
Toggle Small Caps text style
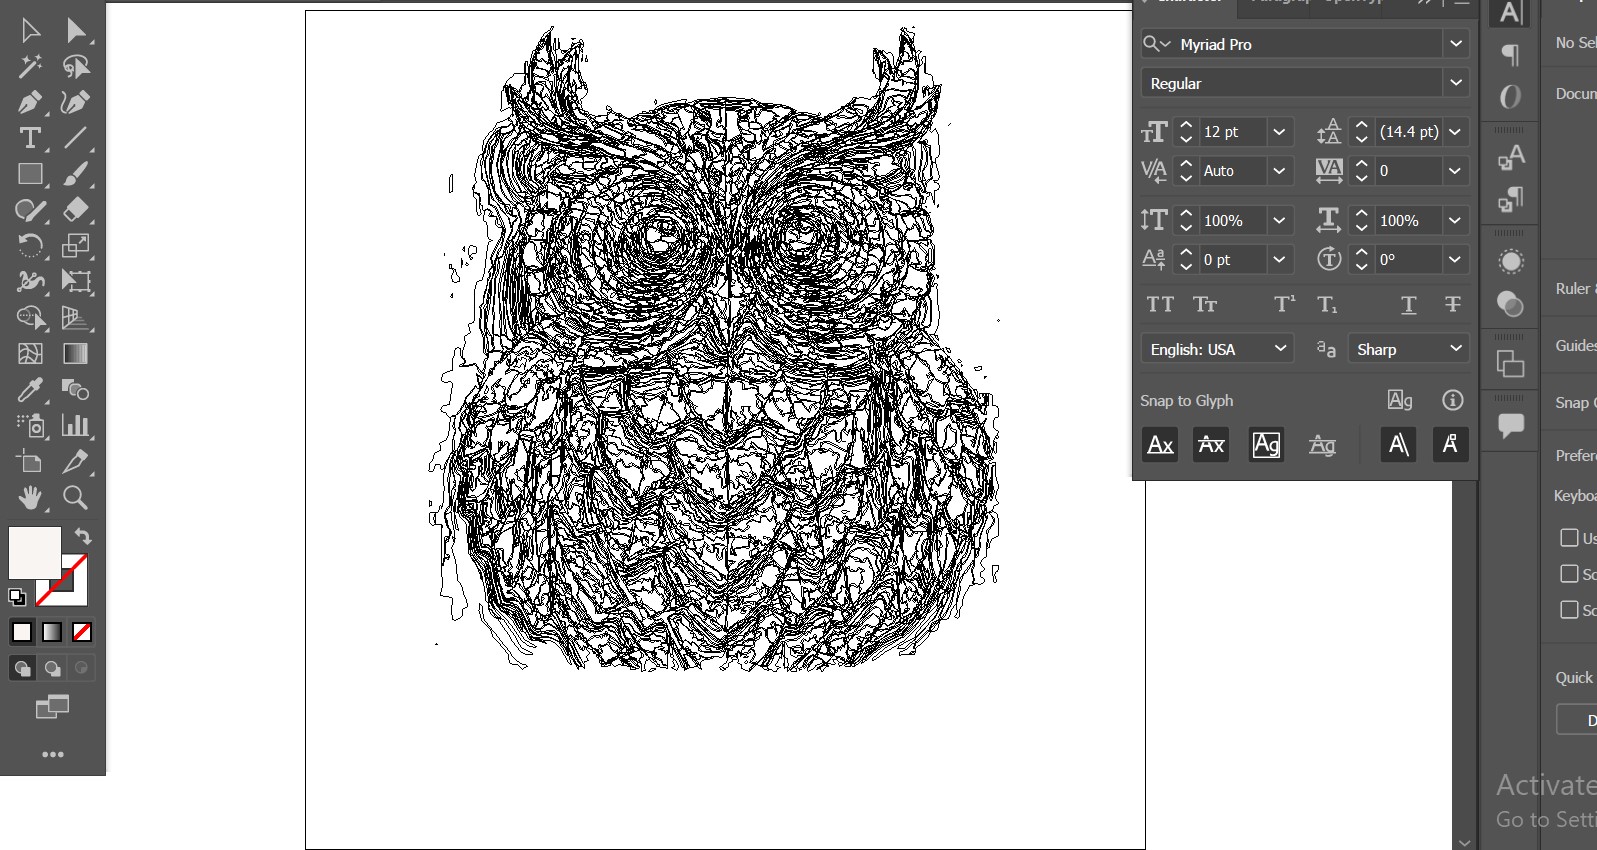(x=1205, y=305)
